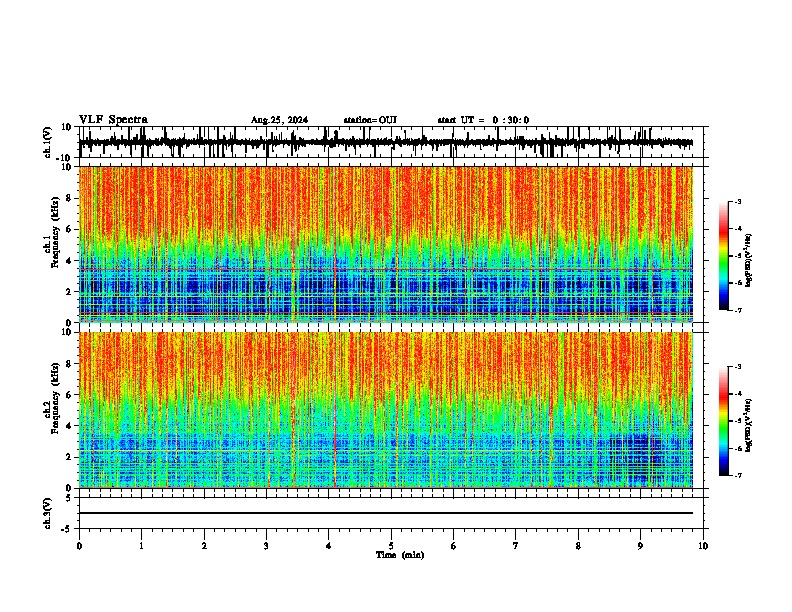Click the "-7" label on ch.1 color bar

pyautogui.click(x=738, y=310)
